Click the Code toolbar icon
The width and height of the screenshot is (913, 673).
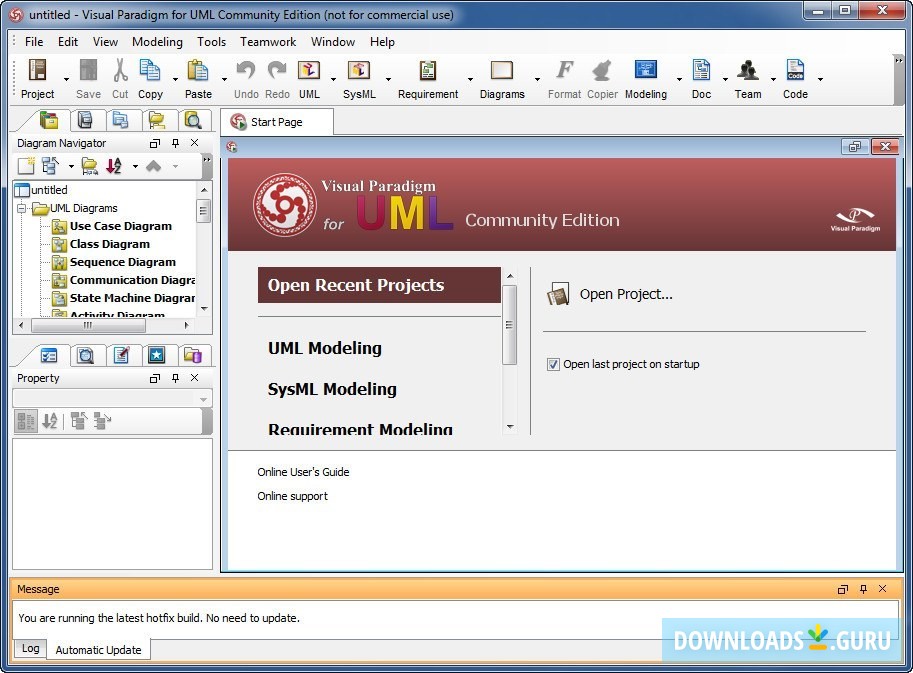click(x=795, y=70)
